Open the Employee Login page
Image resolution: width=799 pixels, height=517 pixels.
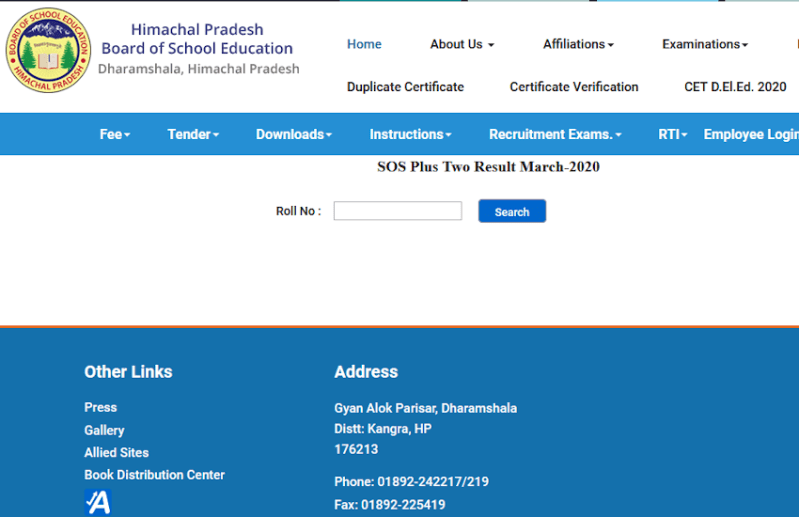click(x=750, y=134)
